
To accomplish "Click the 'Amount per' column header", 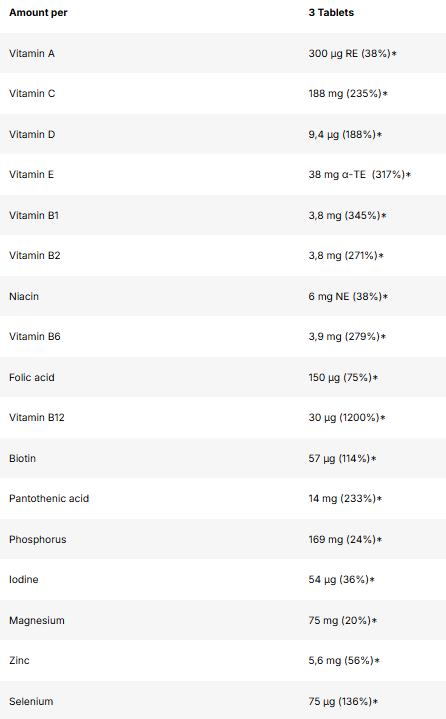I will coord(38,13).
